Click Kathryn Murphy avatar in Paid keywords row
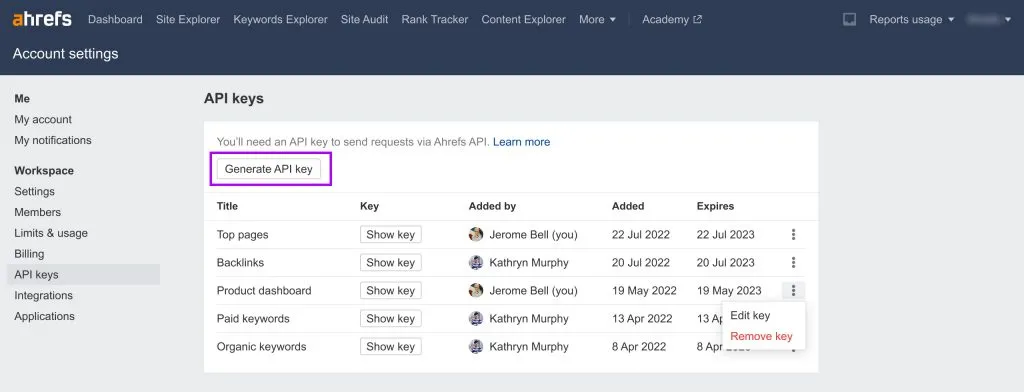 coord(476,318)
